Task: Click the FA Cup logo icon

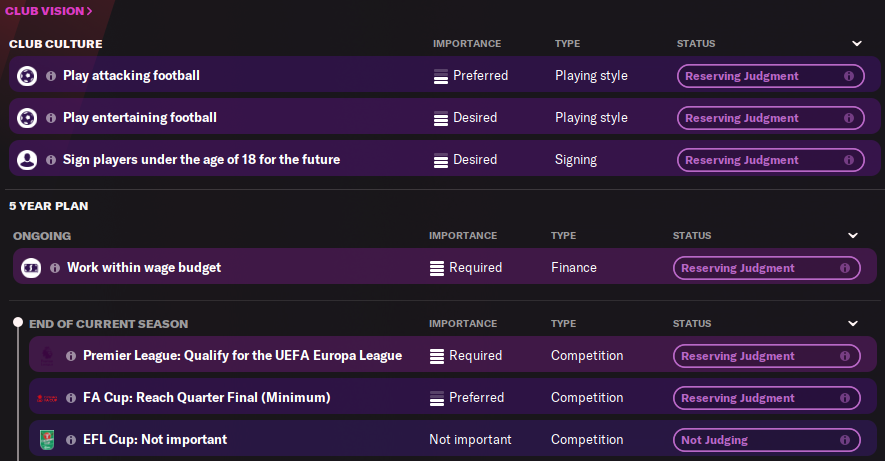Action: (47, 398)
